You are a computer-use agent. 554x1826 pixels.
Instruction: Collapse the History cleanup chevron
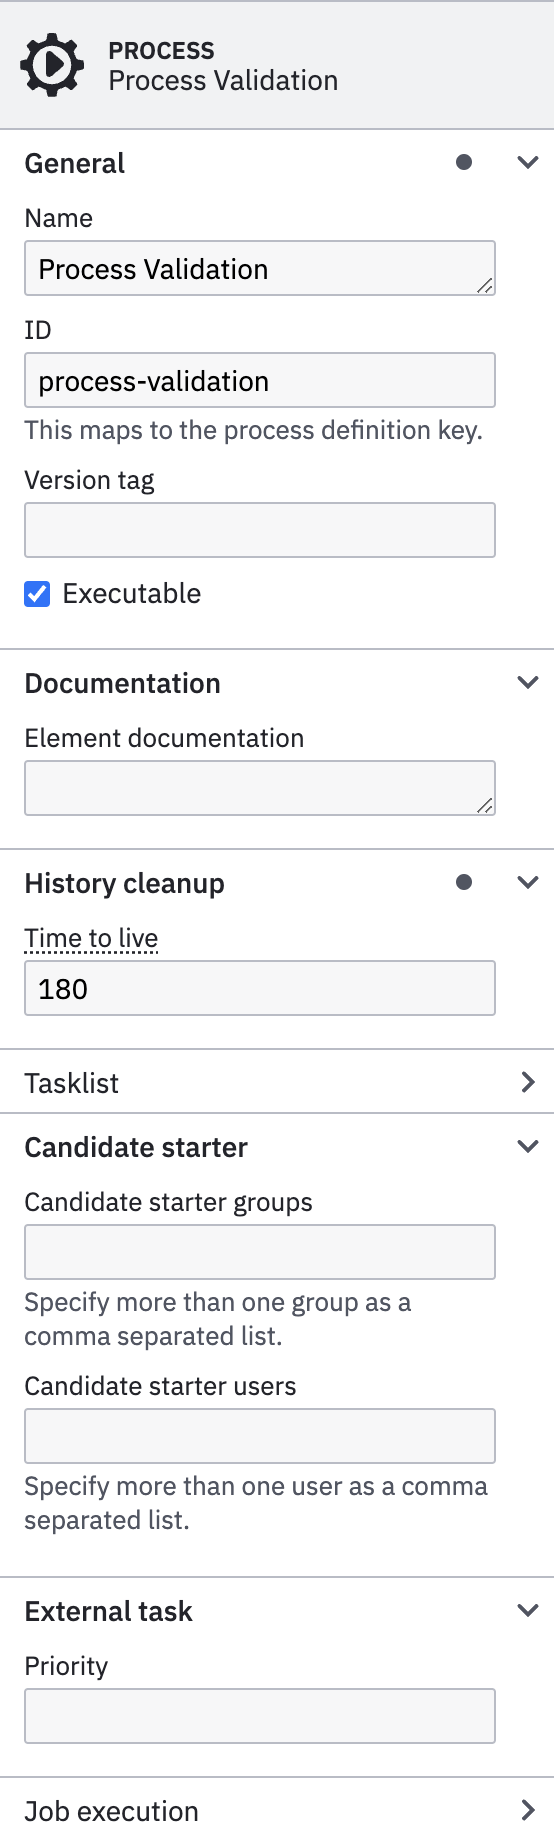coord(528,882)
